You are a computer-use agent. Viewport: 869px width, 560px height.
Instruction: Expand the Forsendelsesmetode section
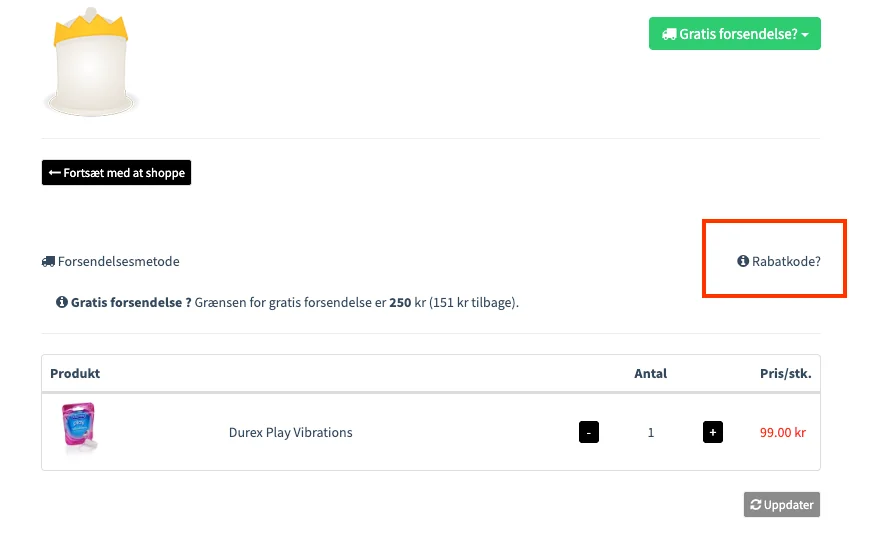pos(118,262)
